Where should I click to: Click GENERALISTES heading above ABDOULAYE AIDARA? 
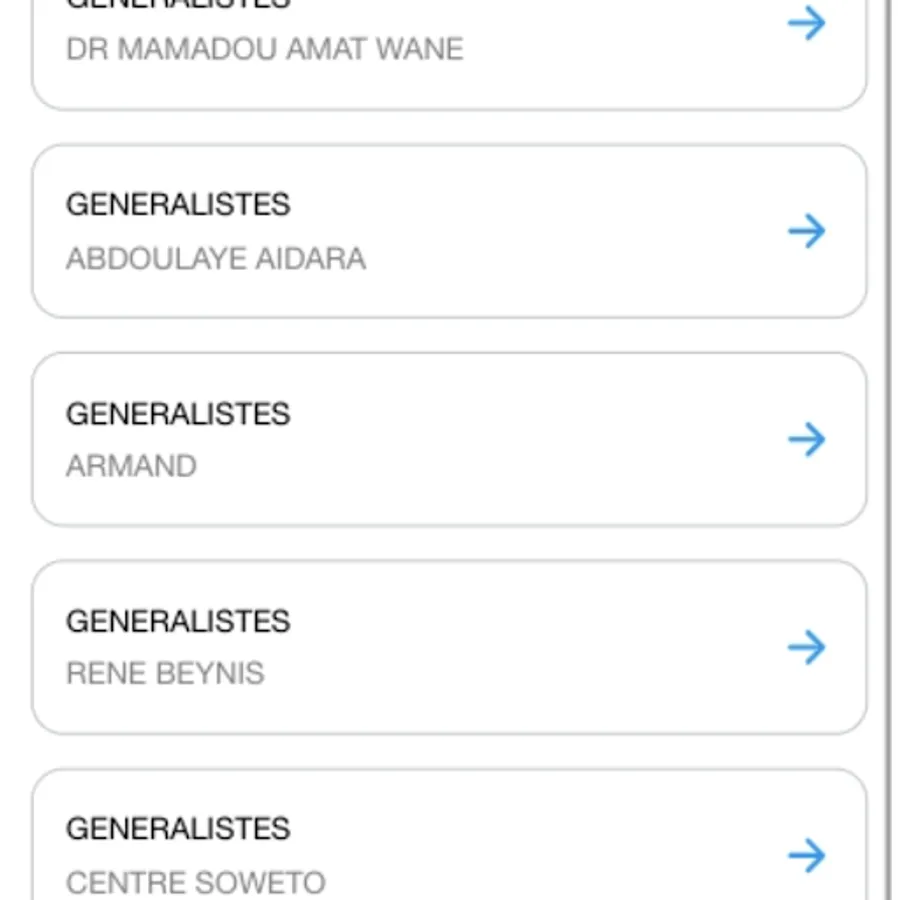click(x=178, y=205)
